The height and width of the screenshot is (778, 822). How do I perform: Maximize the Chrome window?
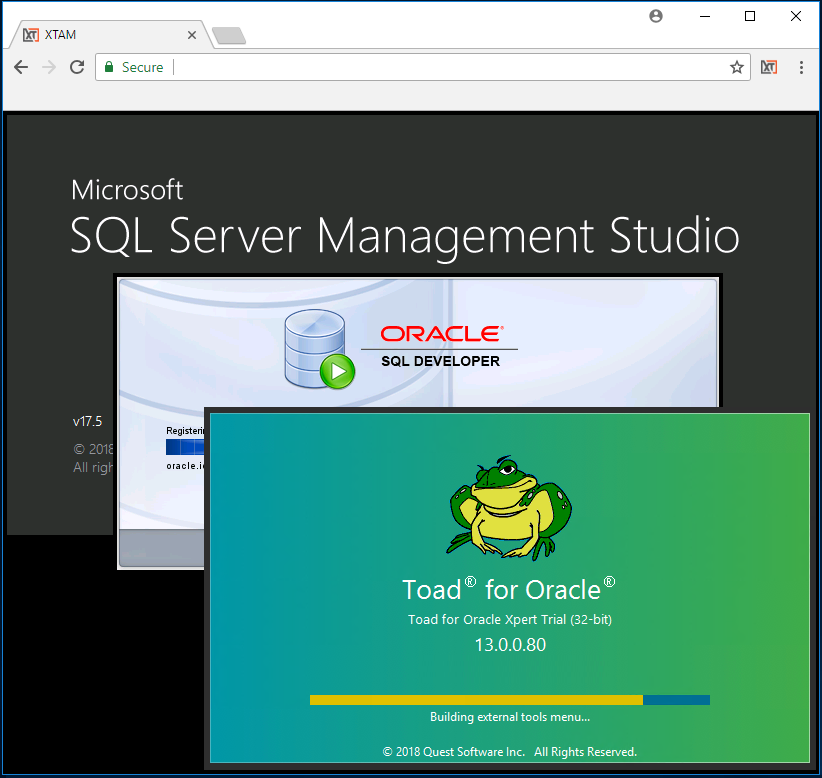pos(750,16)
